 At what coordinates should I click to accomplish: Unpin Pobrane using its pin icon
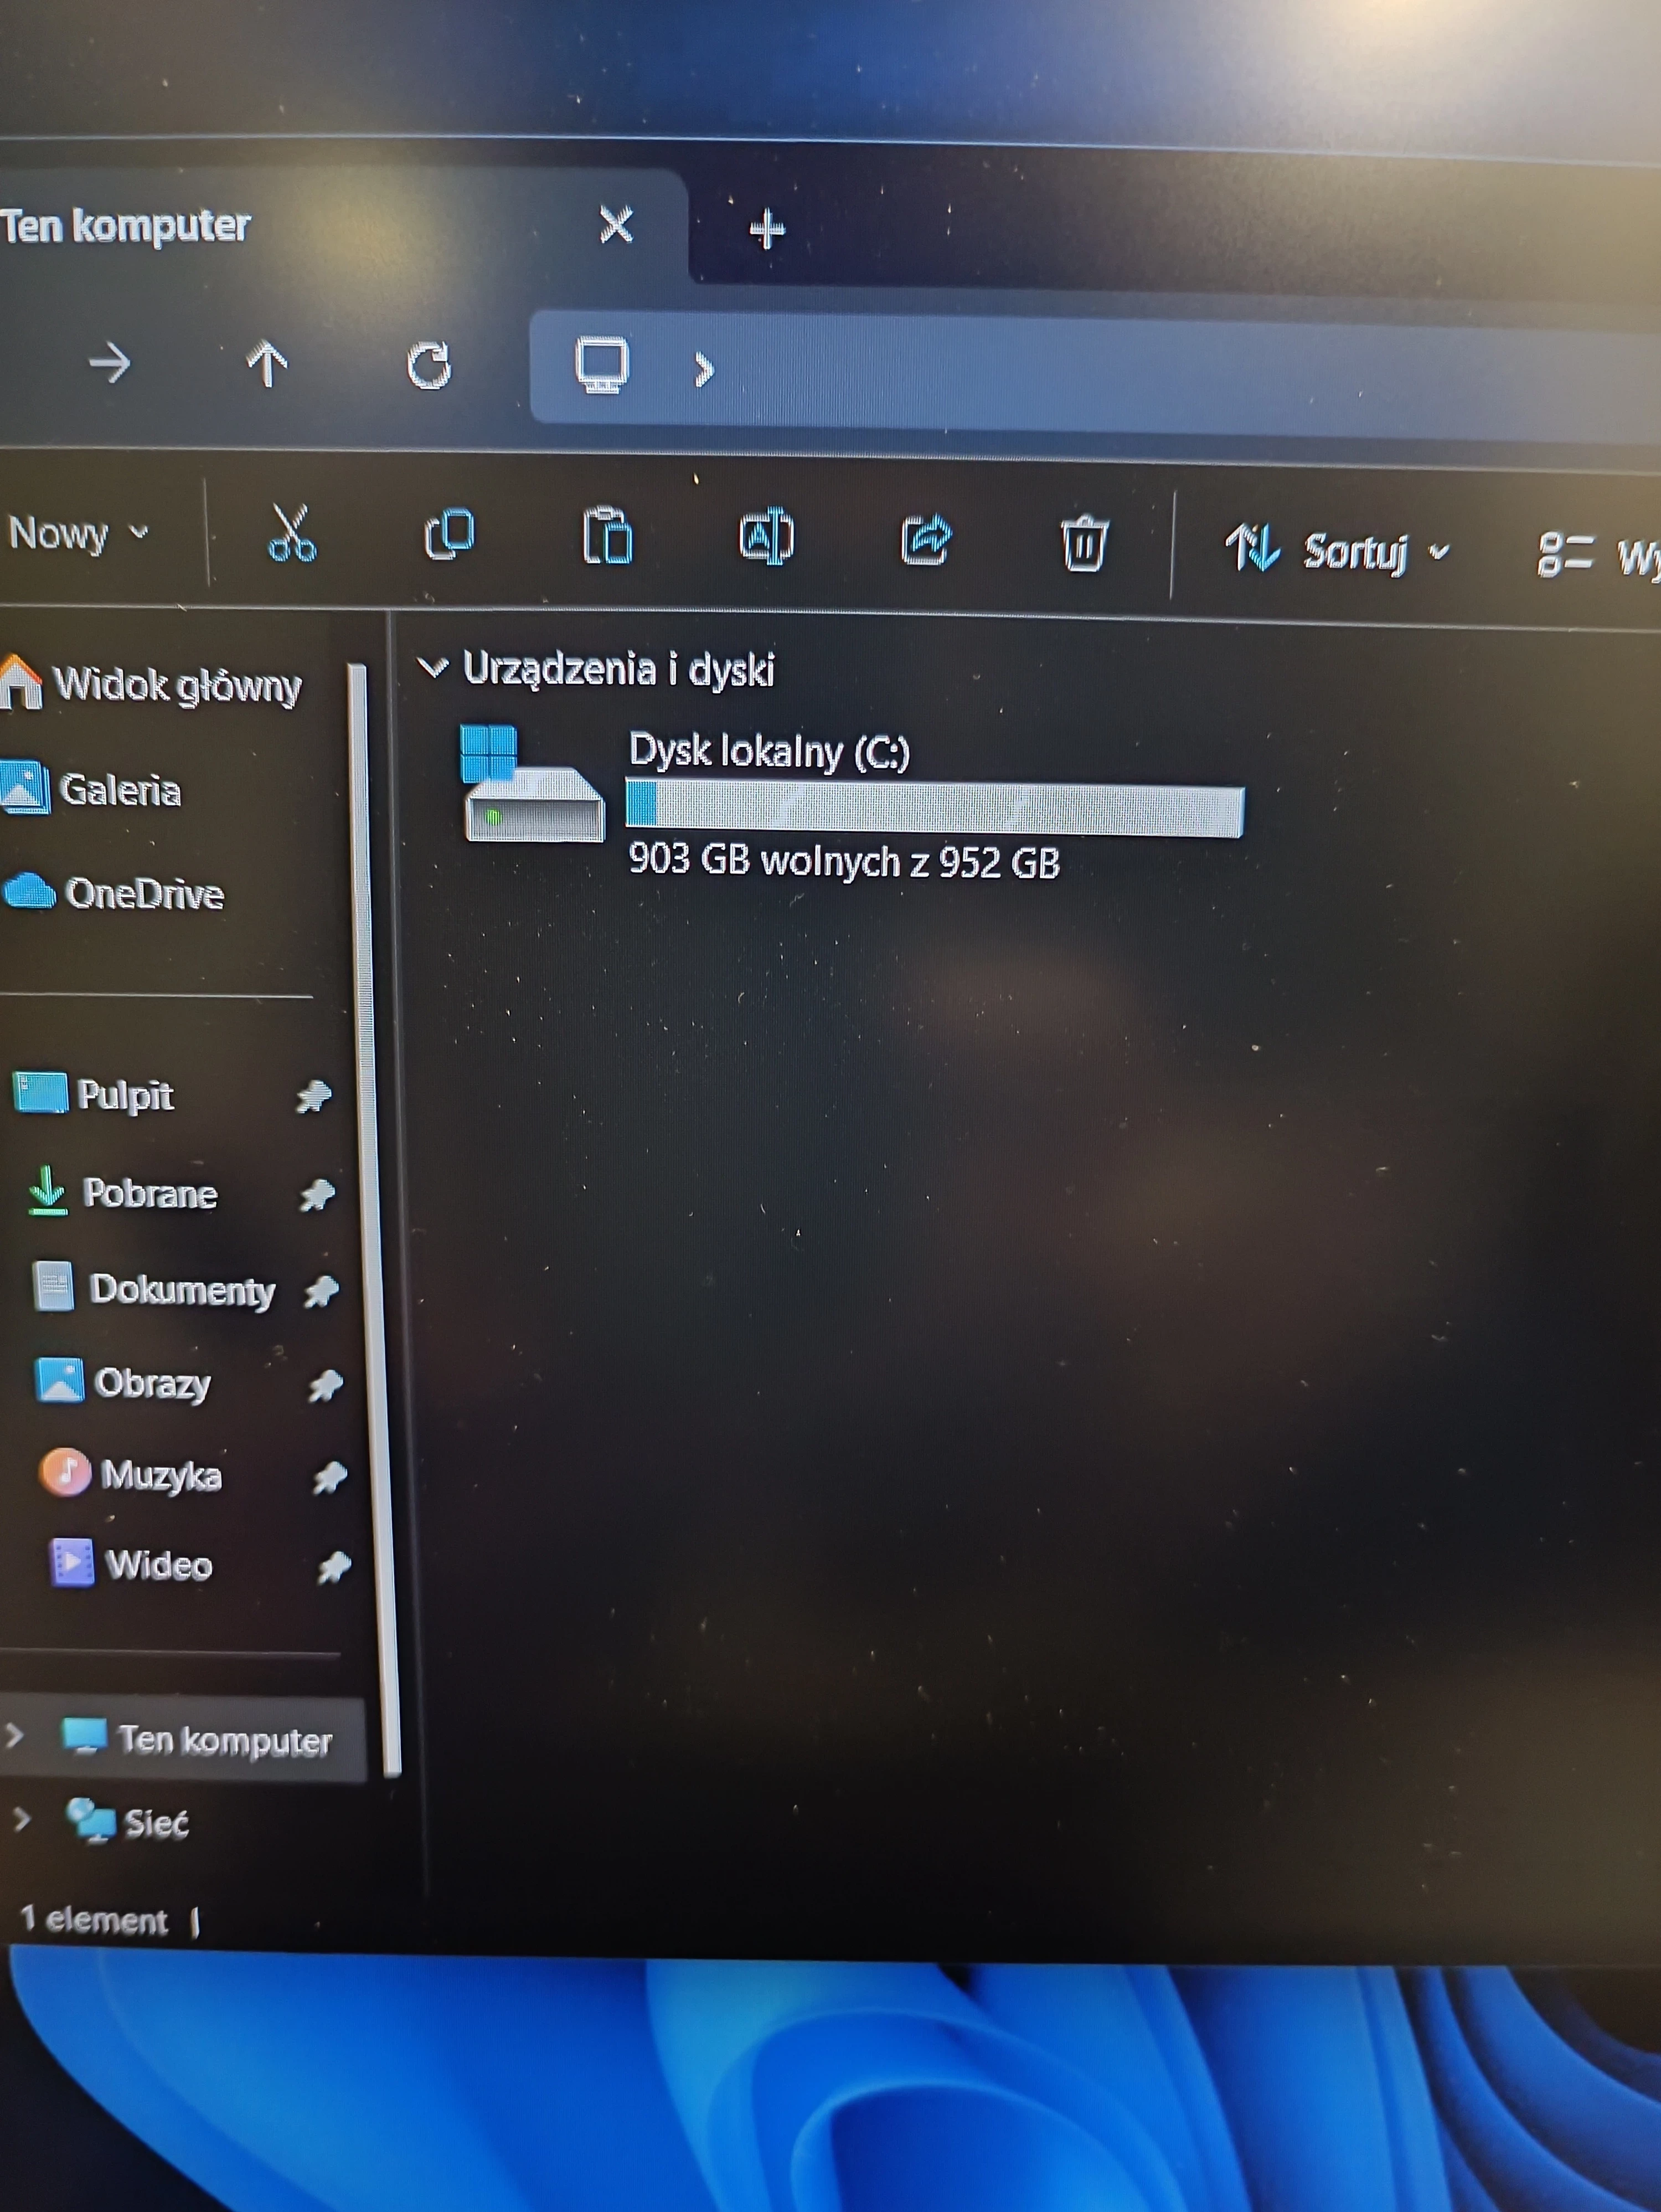click(x=317, y=1194)
